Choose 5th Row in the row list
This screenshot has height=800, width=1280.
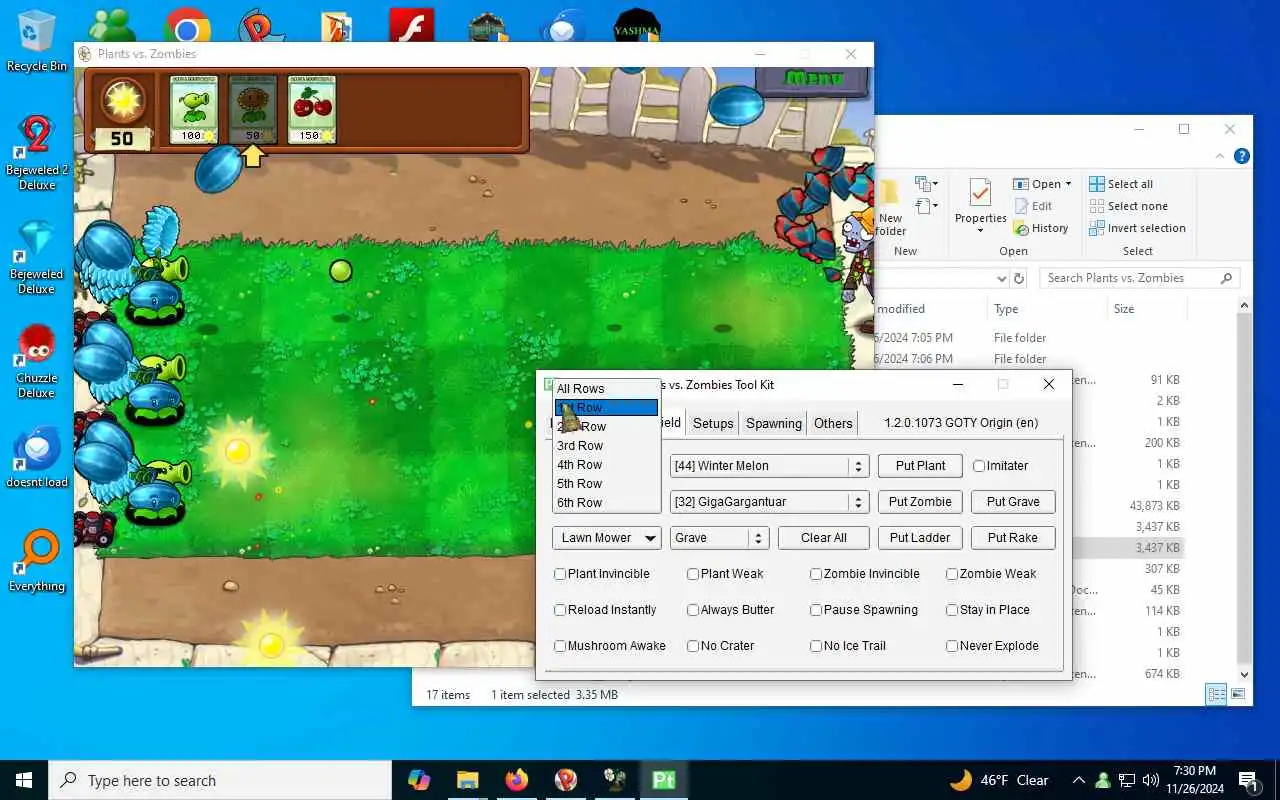point(606,484)
